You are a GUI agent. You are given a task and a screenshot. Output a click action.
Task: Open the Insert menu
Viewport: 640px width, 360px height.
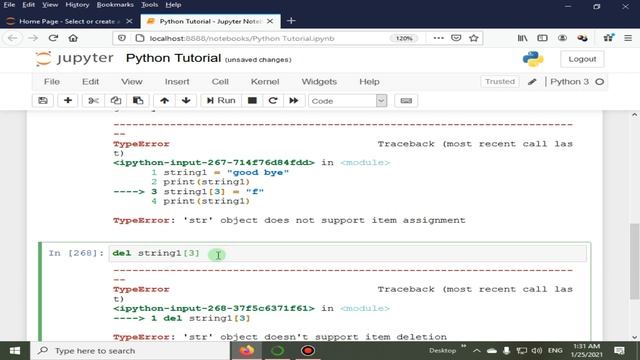[177, 82]
